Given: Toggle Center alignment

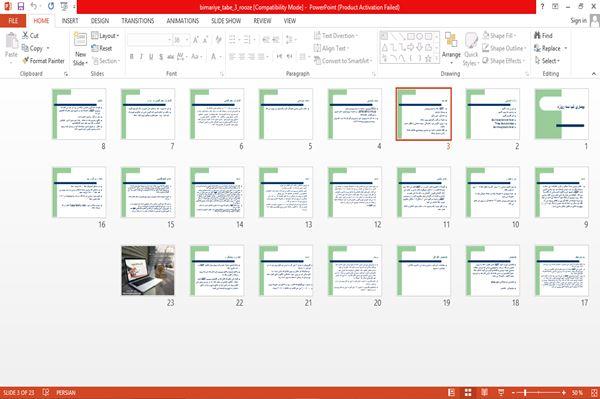Looking at the screenshot, I should tap(242, 57).
